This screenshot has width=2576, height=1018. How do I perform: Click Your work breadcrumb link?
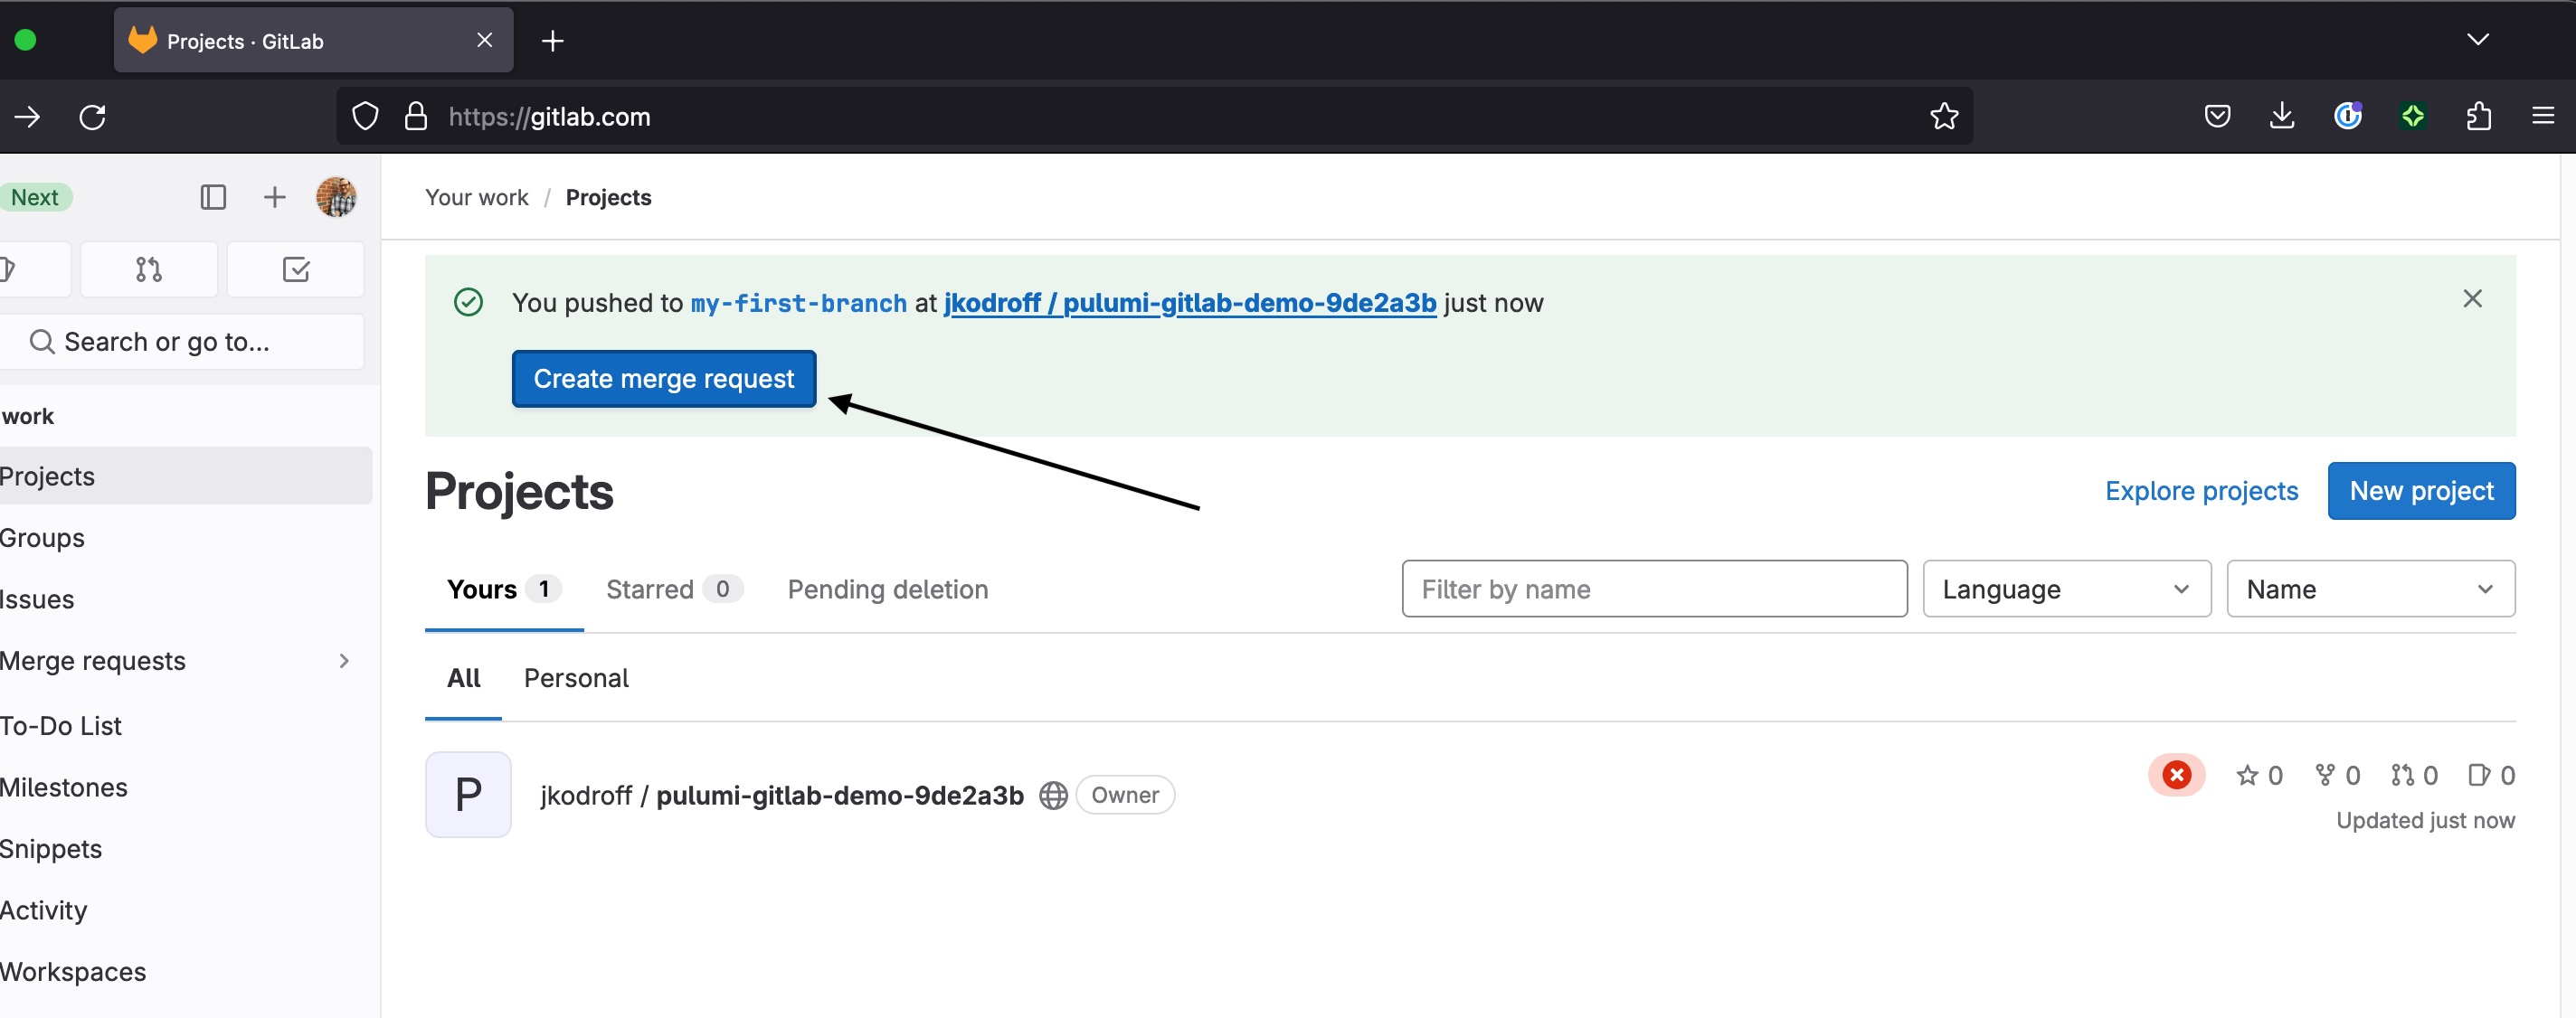click(x=476, y=197)
